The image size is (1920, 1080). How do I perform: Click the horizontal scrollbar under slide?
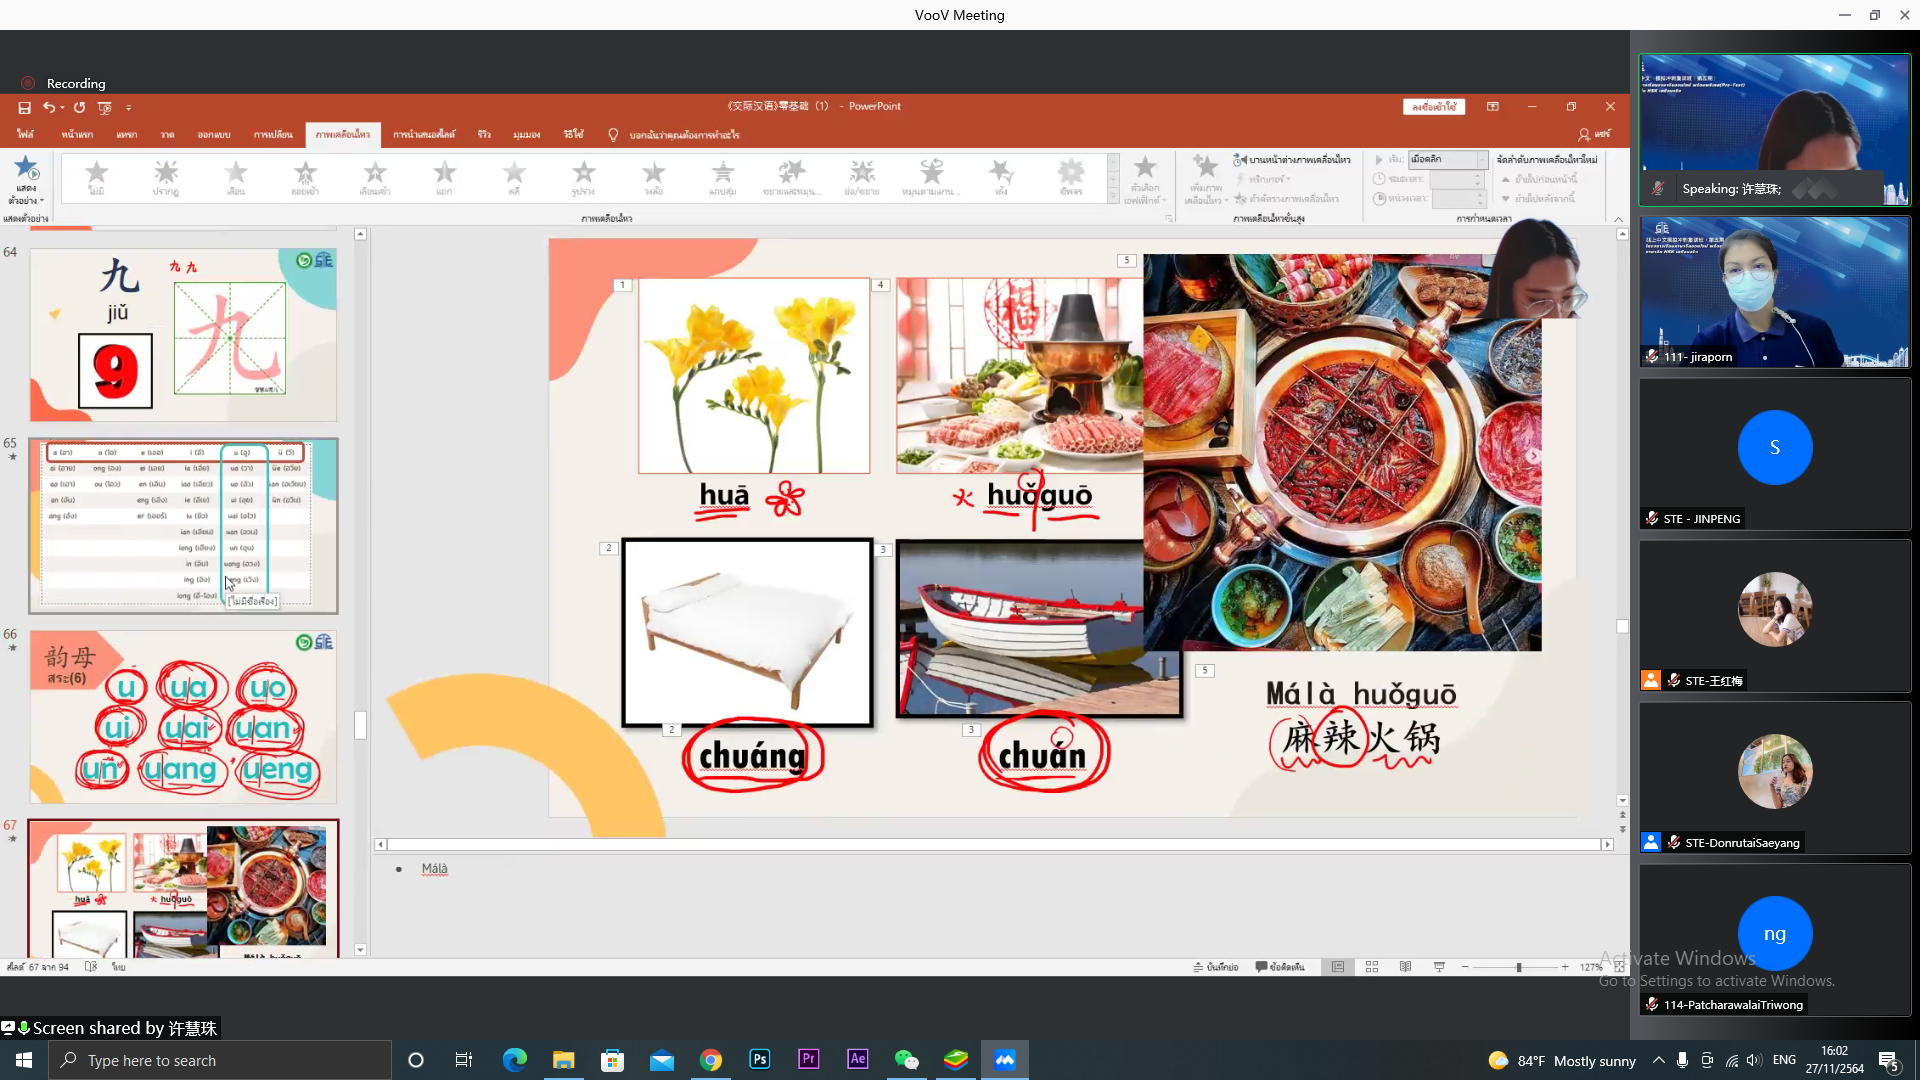(994, 845)
